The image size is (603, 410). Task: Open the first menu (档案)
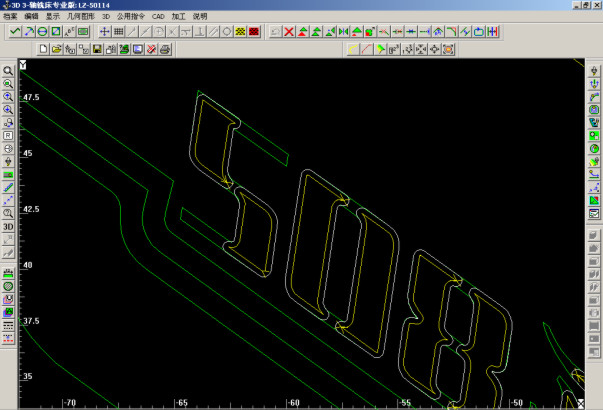(x=10, y=17)
